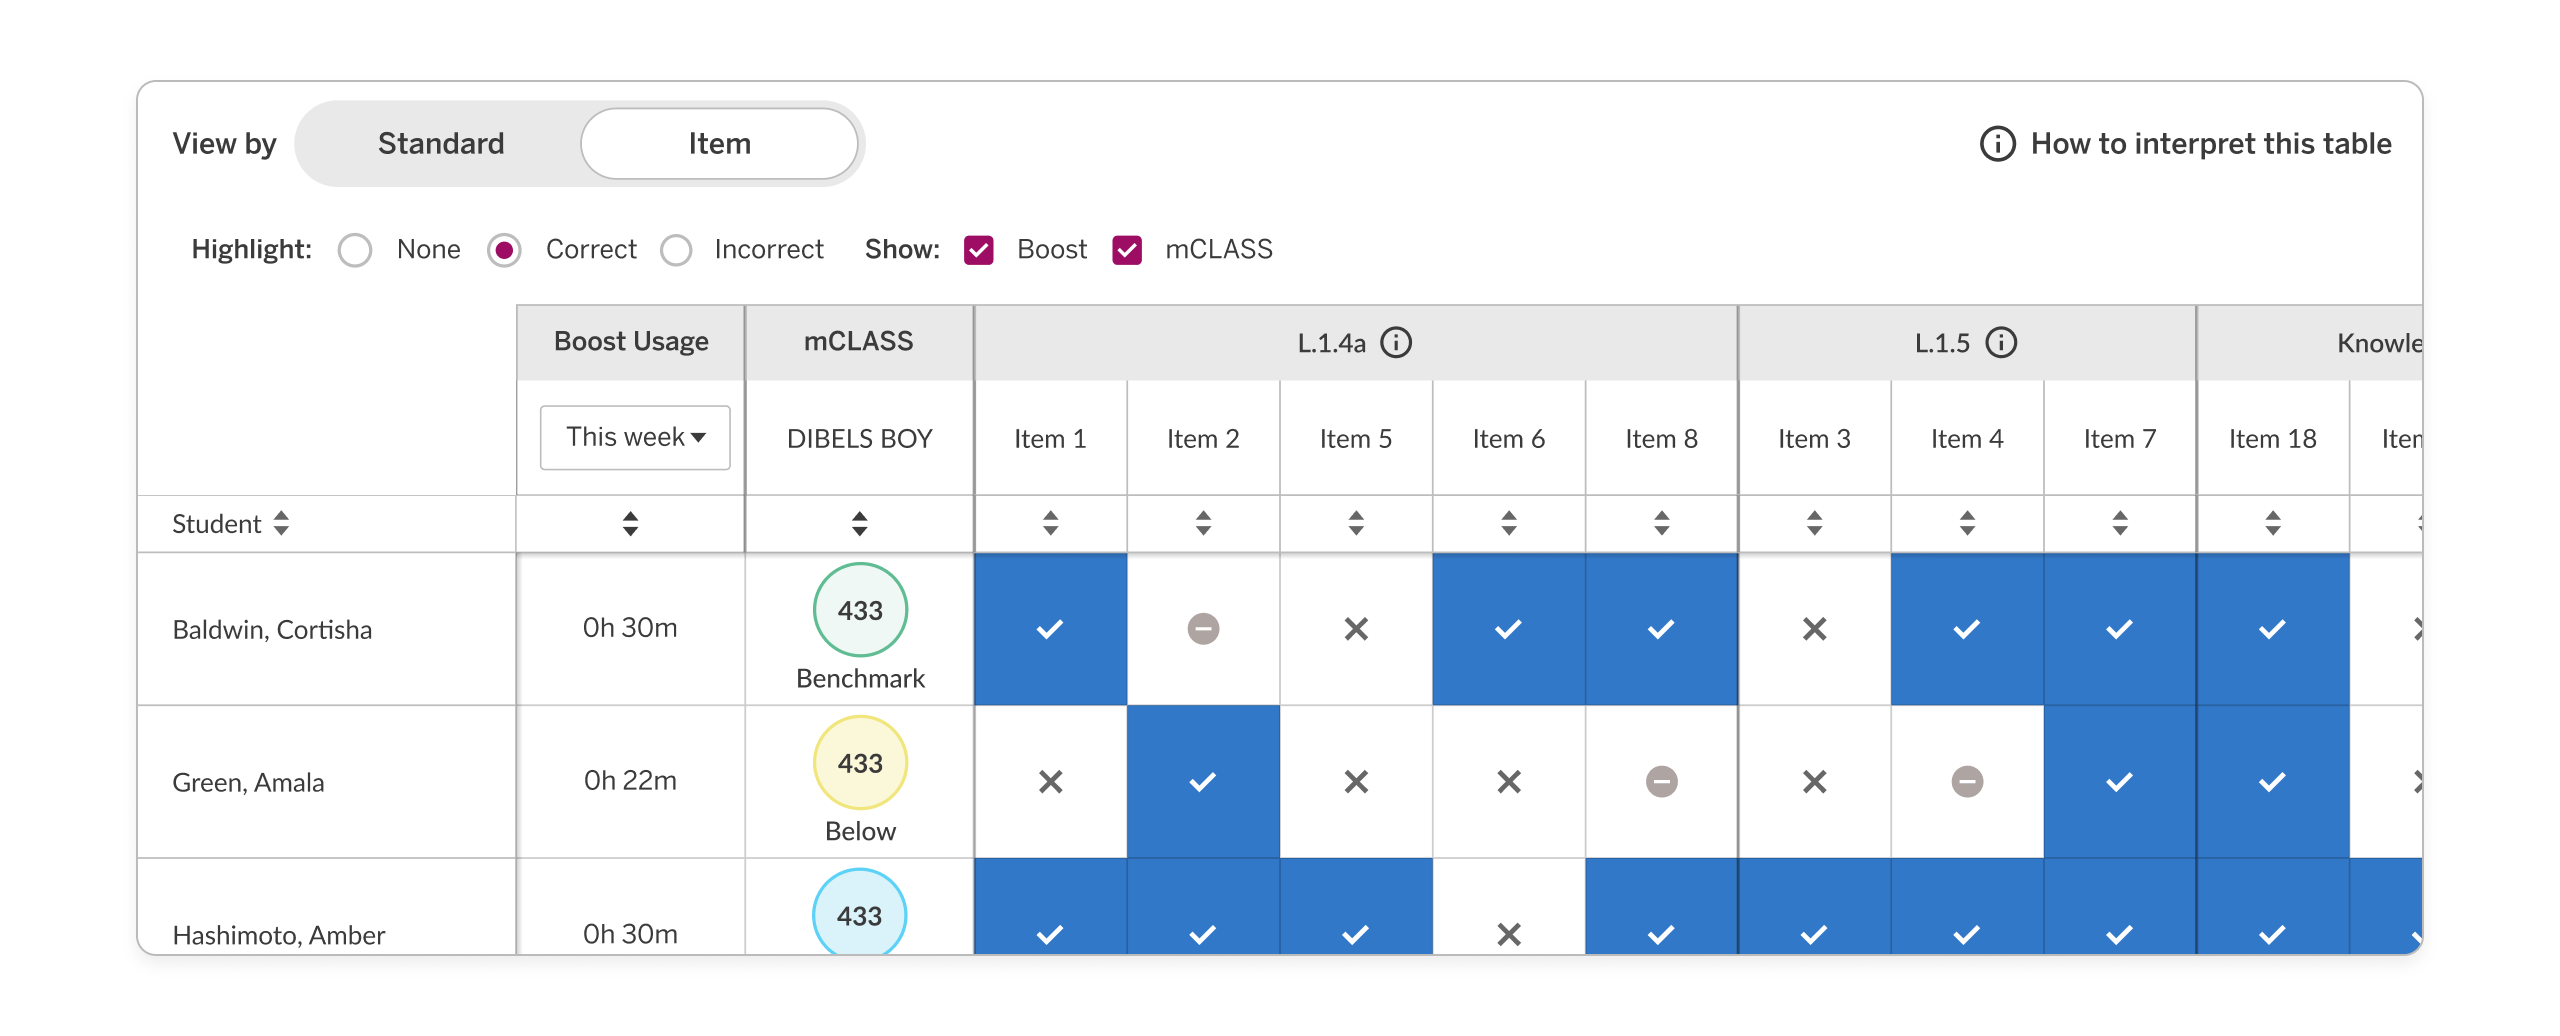Select the dash icon in Item 8 for Green, Amala
The height and width of the screenshot is (1036, 2560).
point(1660,781)
